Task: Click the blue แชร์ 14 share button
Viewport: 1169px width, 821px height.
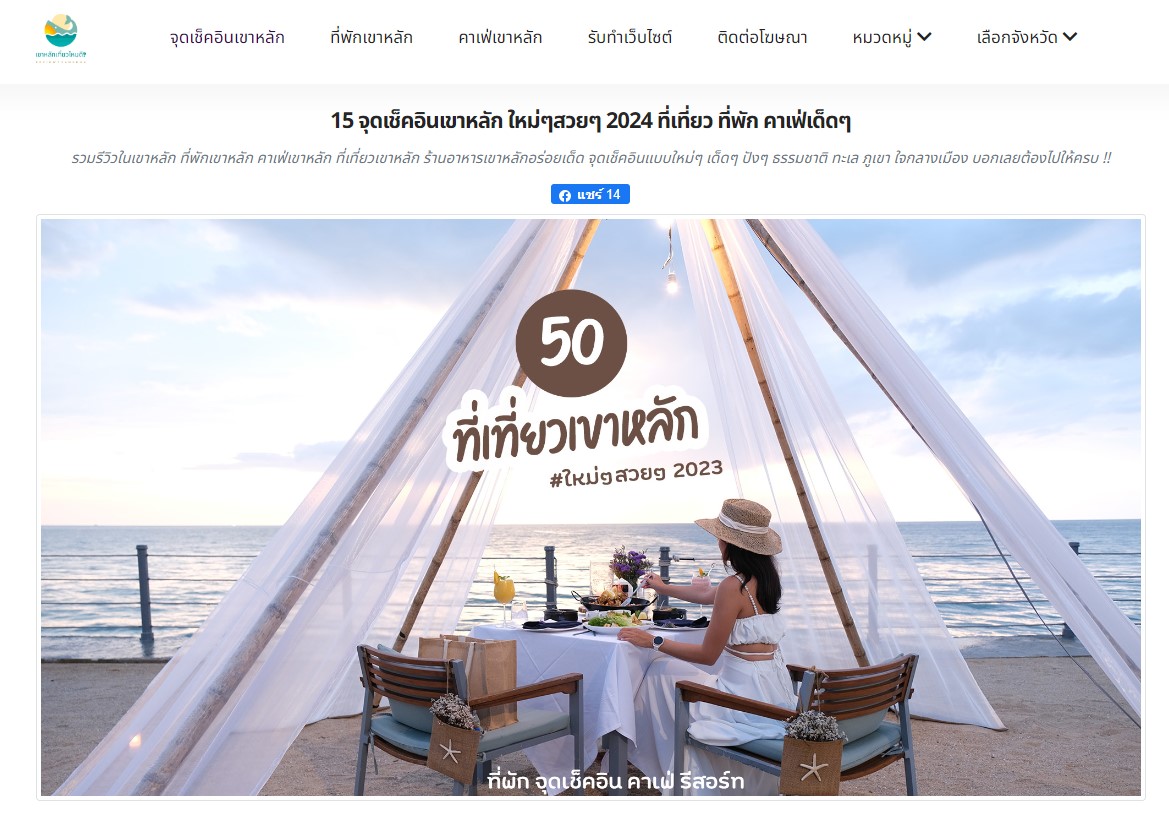Action: pyautogui.click(x=590, y=194)
